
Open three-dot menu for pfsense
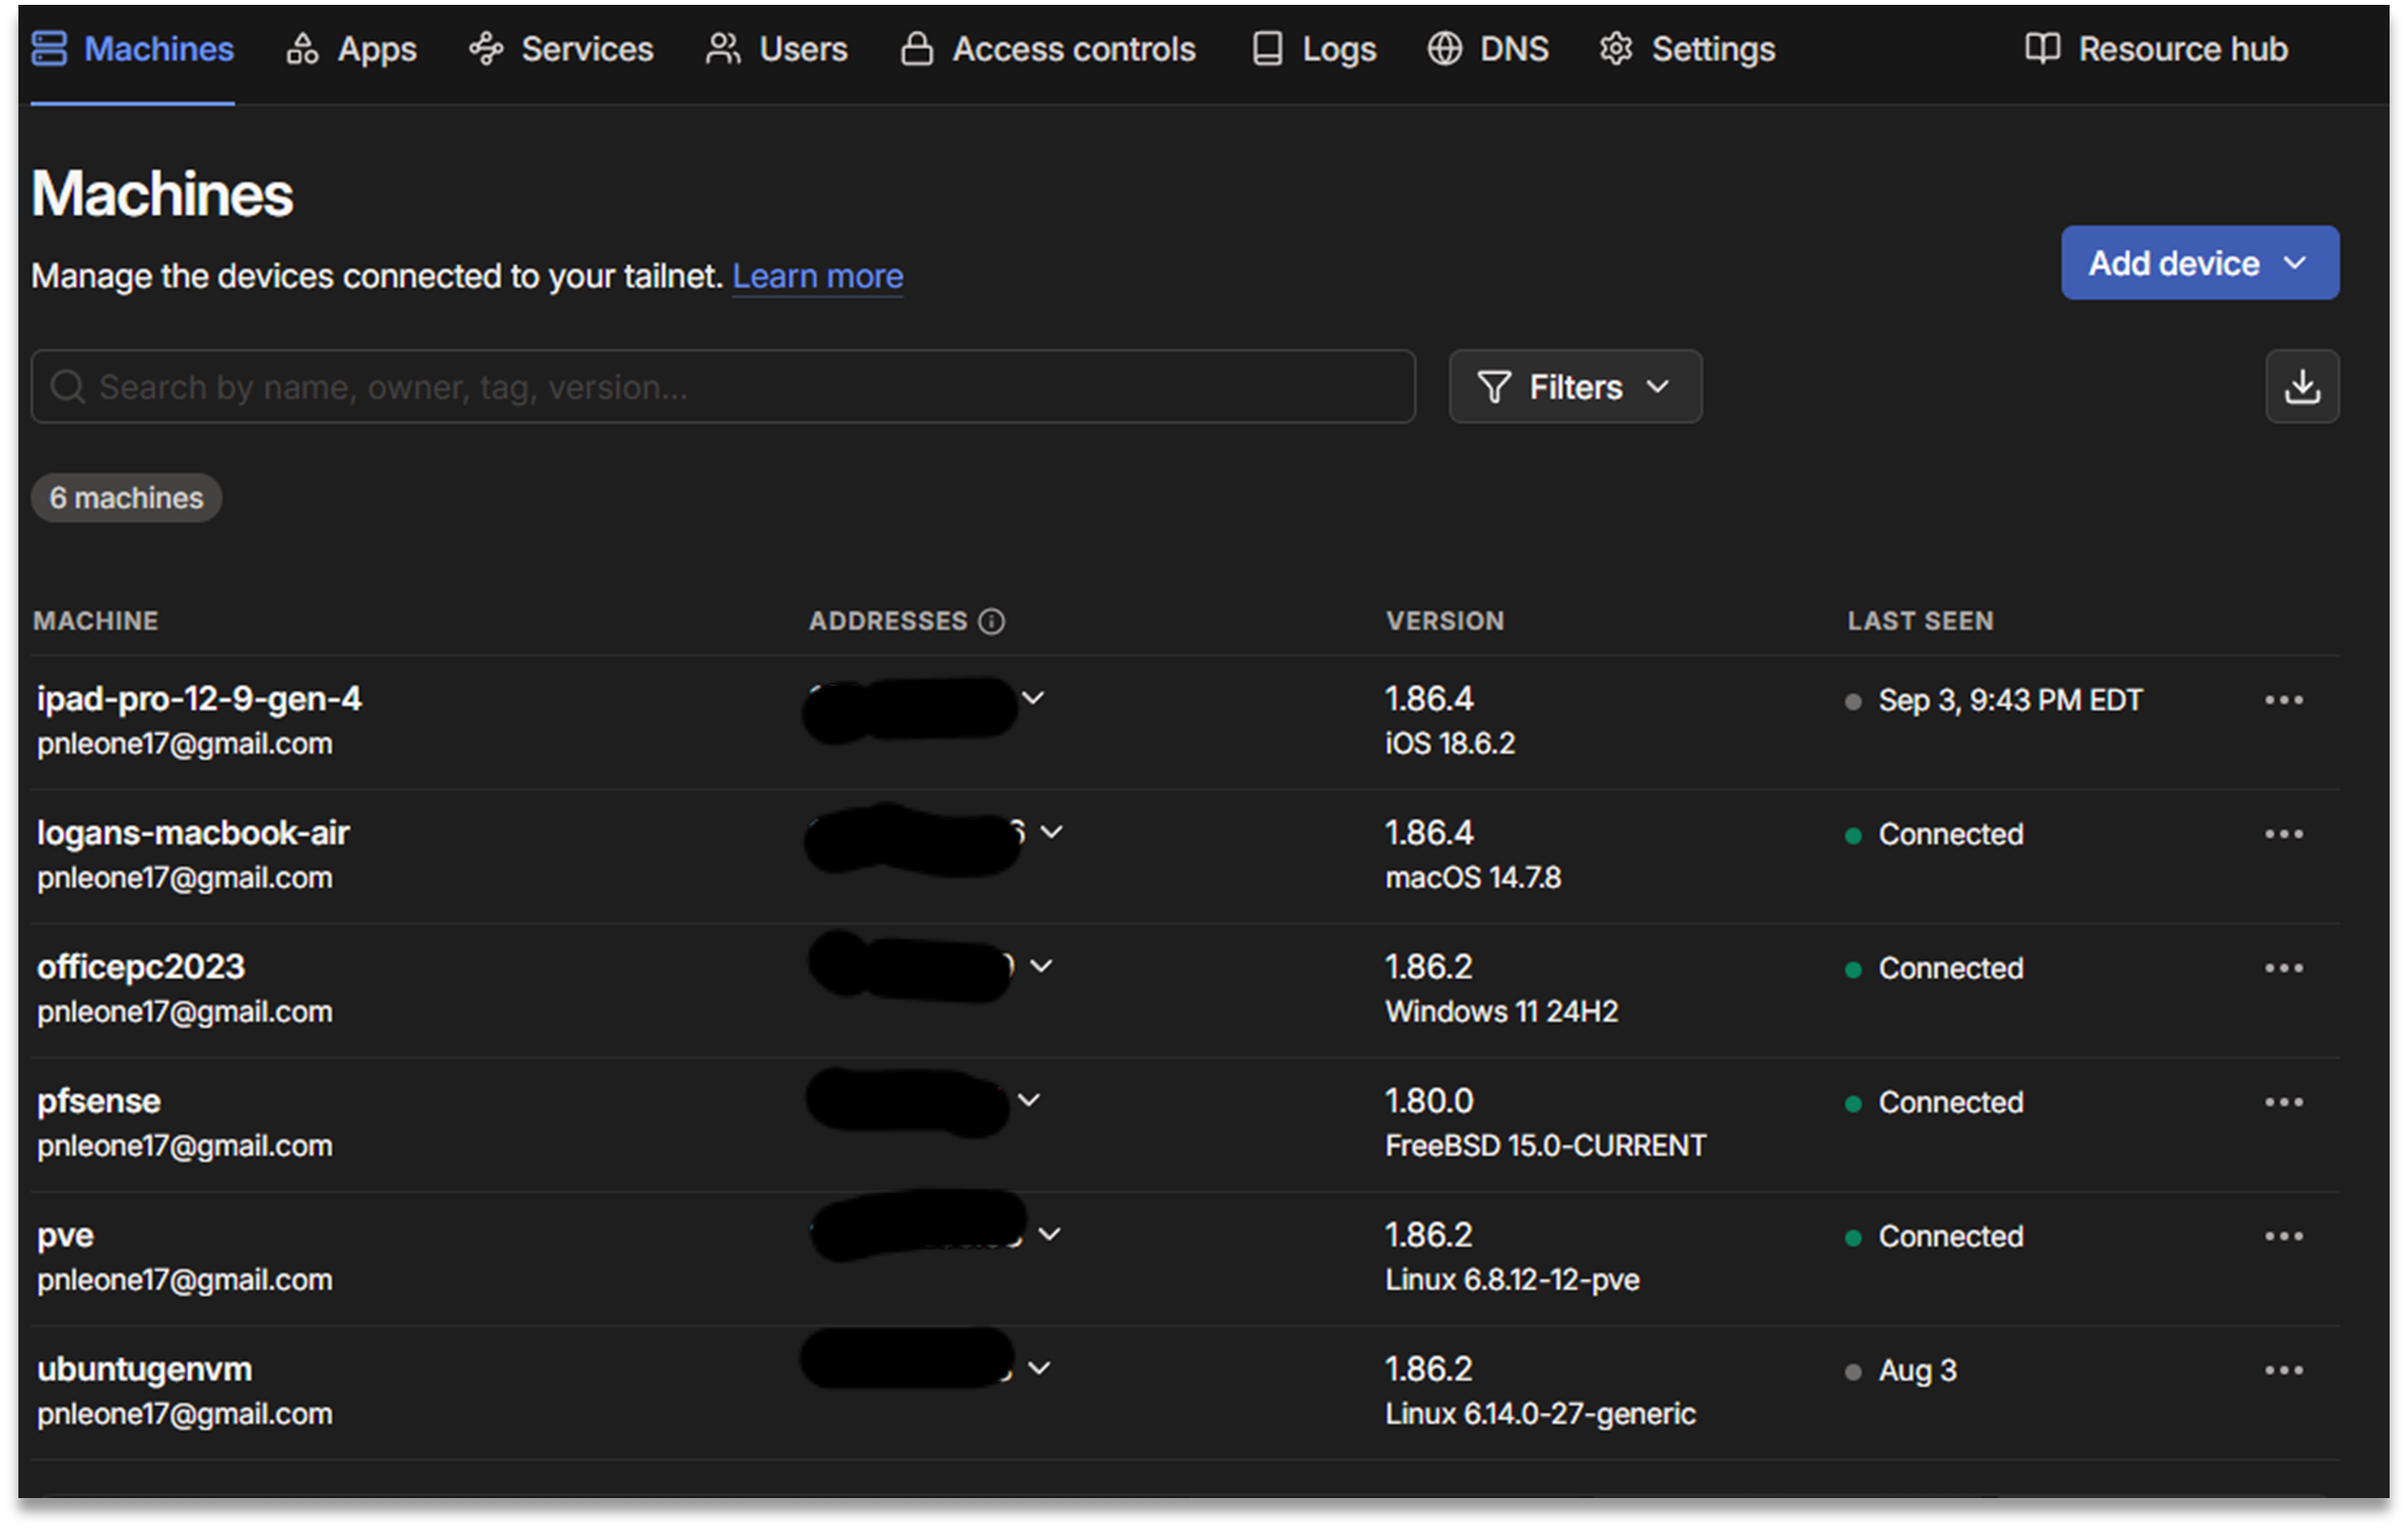2283,1102
